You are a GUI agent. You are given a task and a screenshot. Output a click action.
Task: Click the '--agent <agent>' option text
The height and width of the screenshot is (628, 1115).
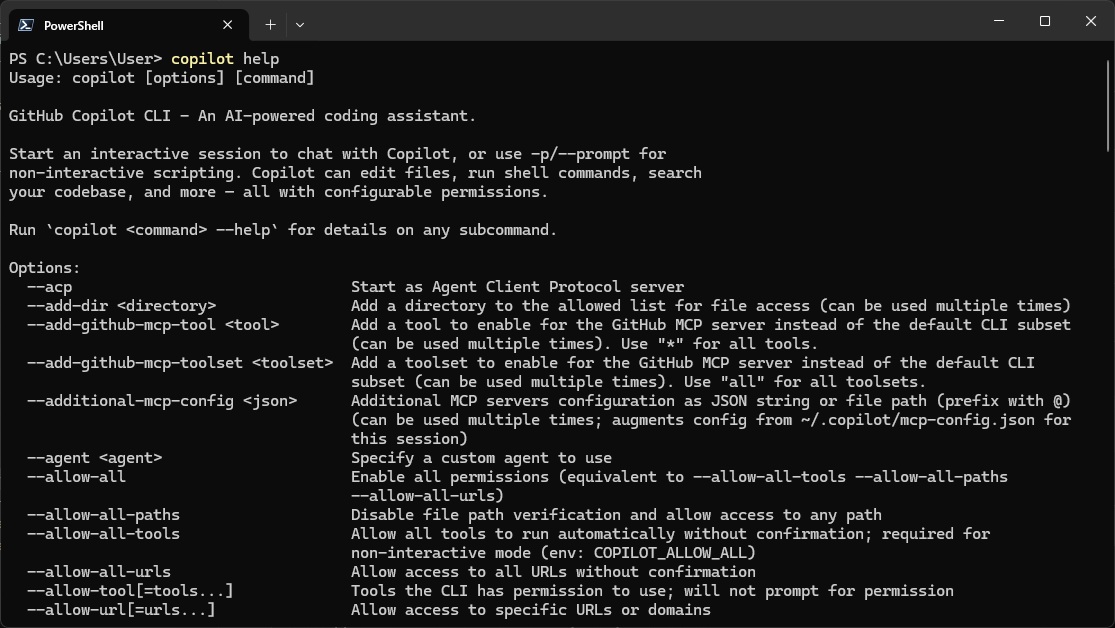[94, 458]
